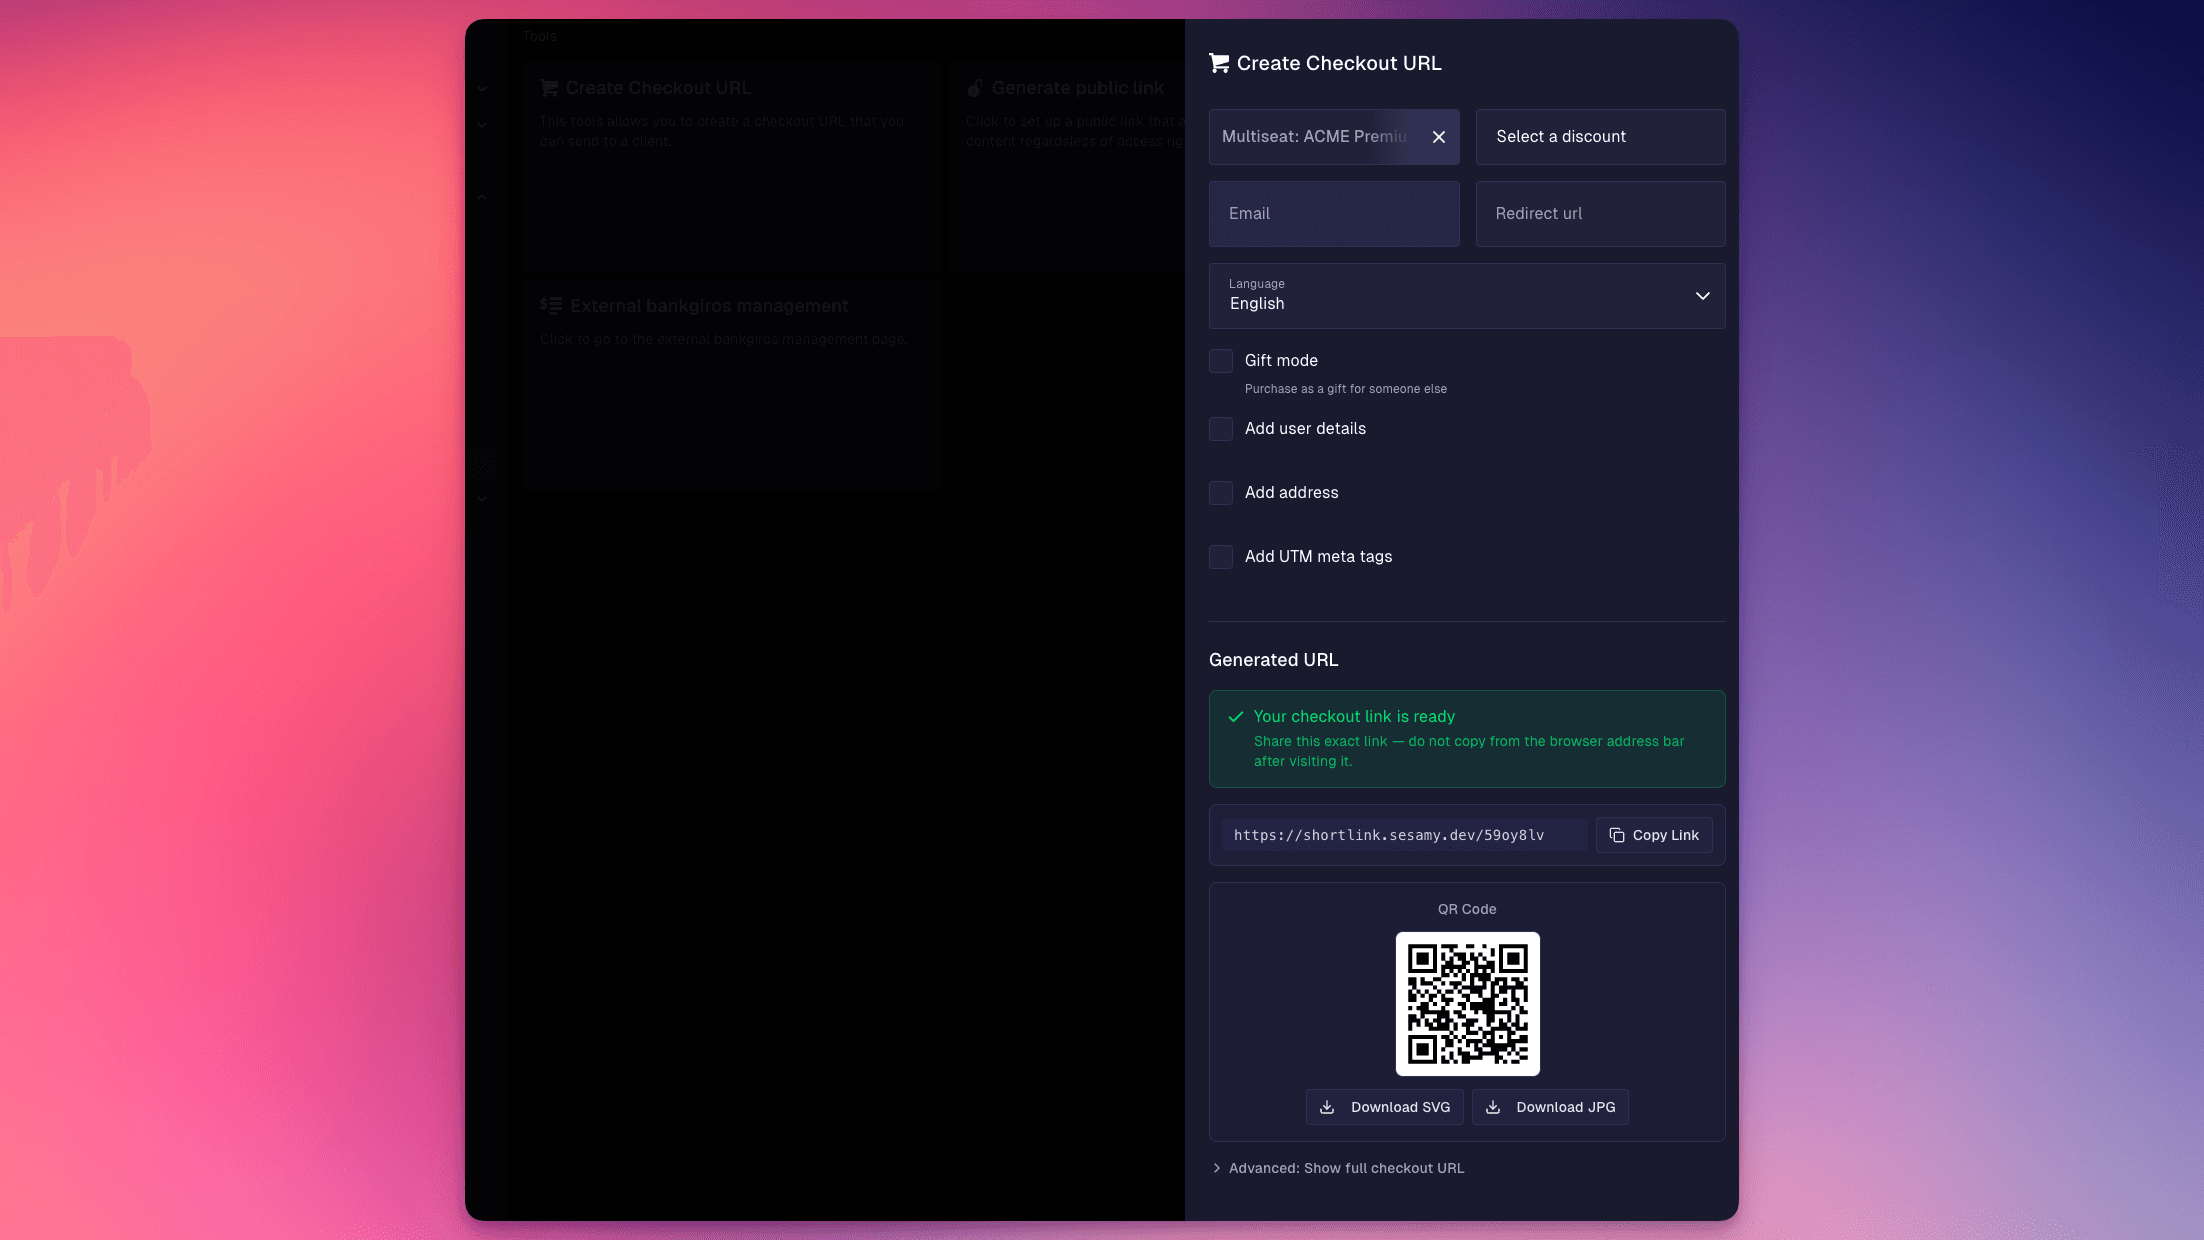
Task: Enable the Gift mode checkbox
Action: coord(1221,361)
